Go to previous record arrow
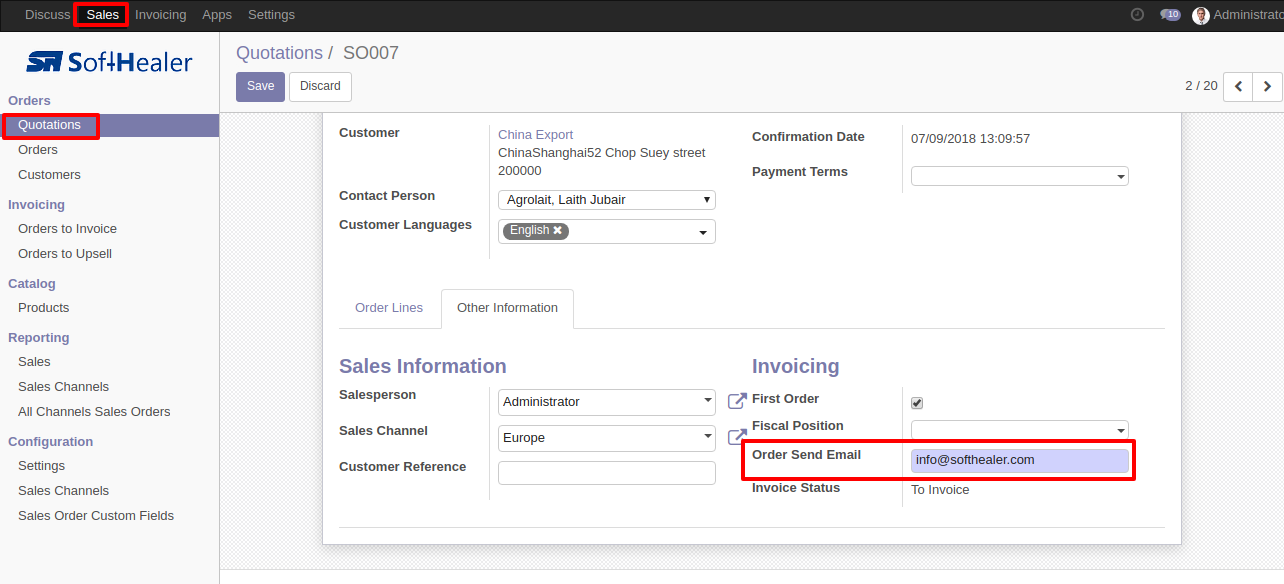 (1238, 86)
